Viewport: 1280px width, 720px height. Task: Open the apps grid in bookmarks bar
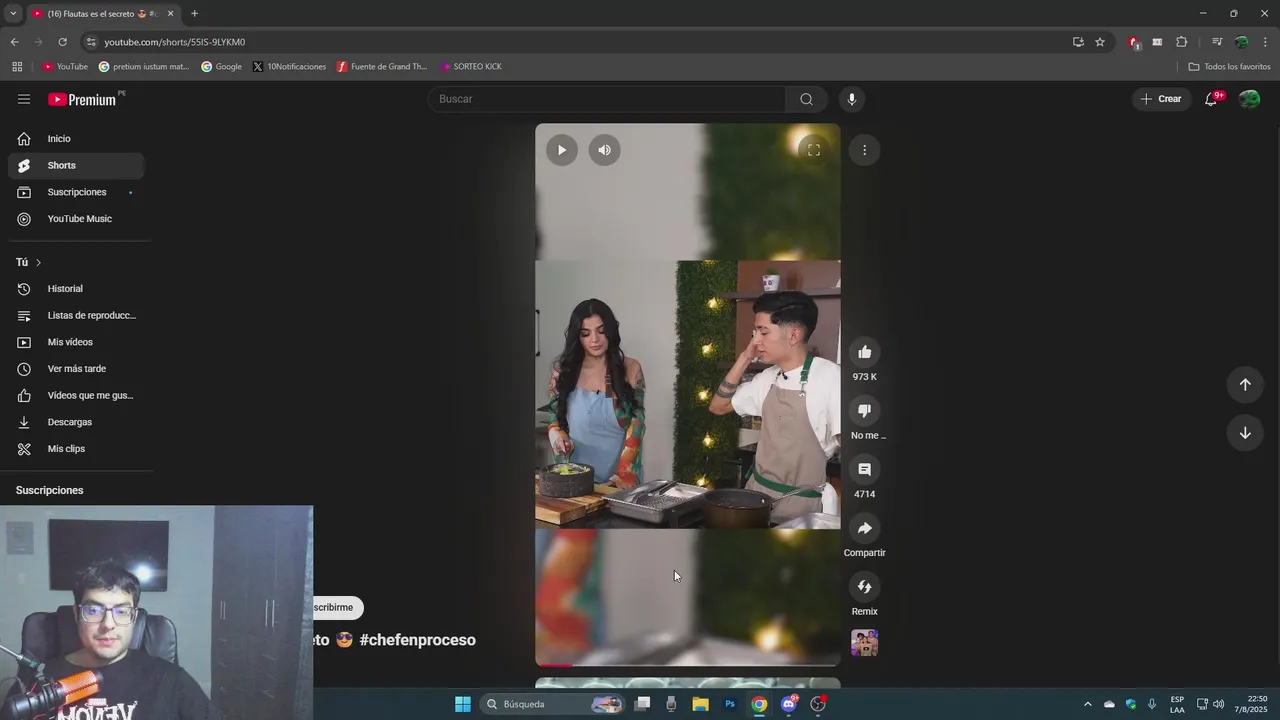pos(17,67)
